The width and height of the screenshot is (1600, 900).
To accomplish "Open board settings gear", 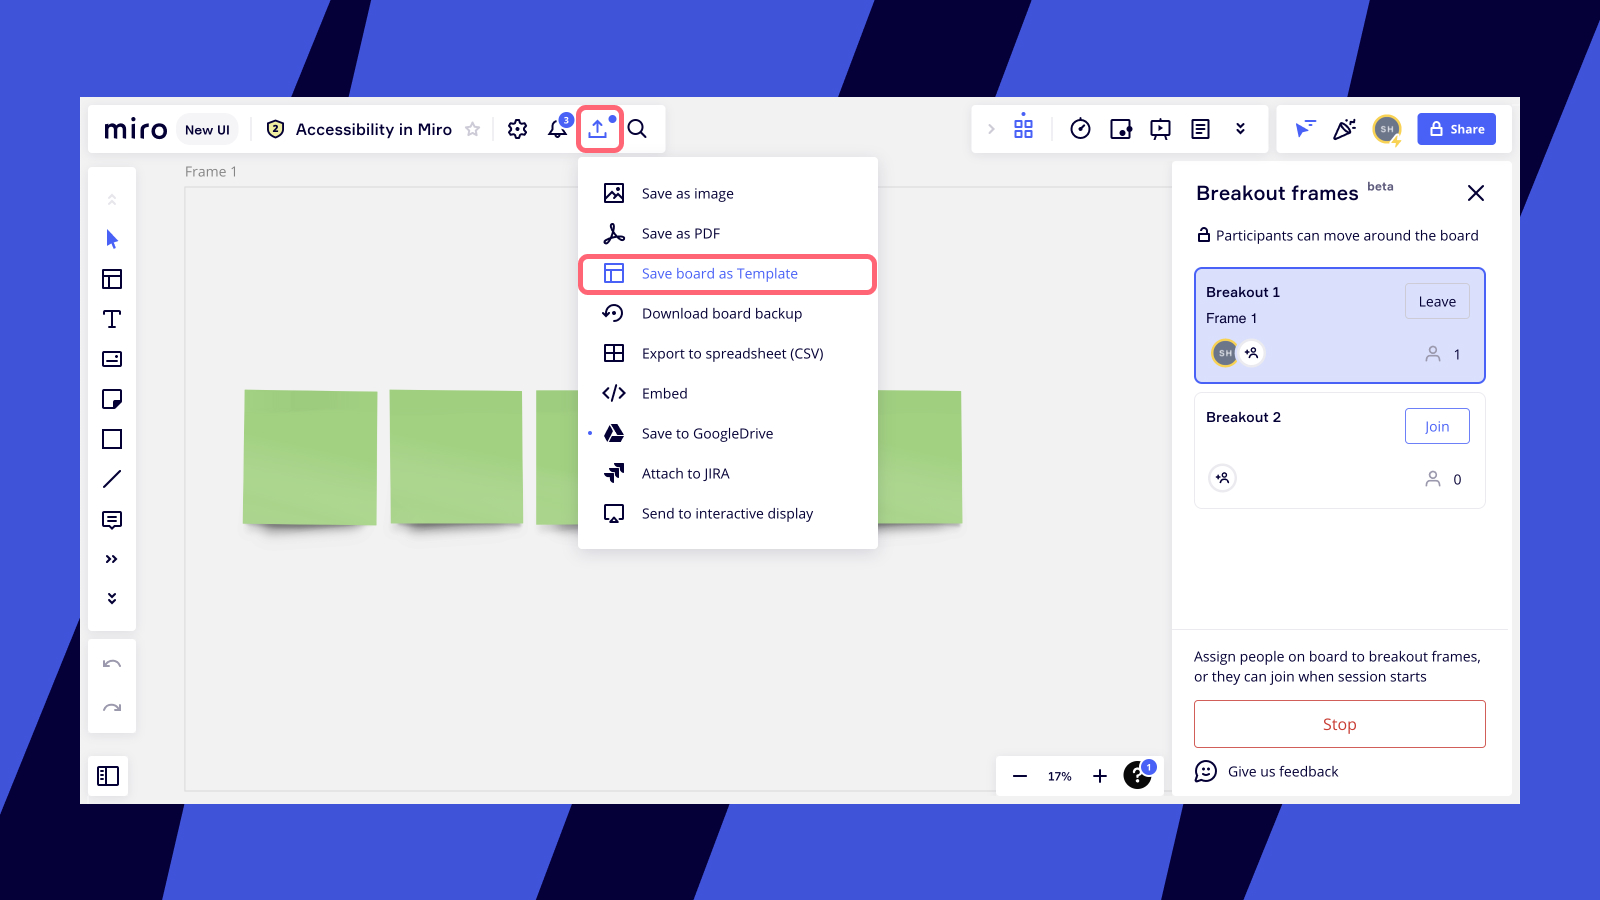I will (517, 129).
